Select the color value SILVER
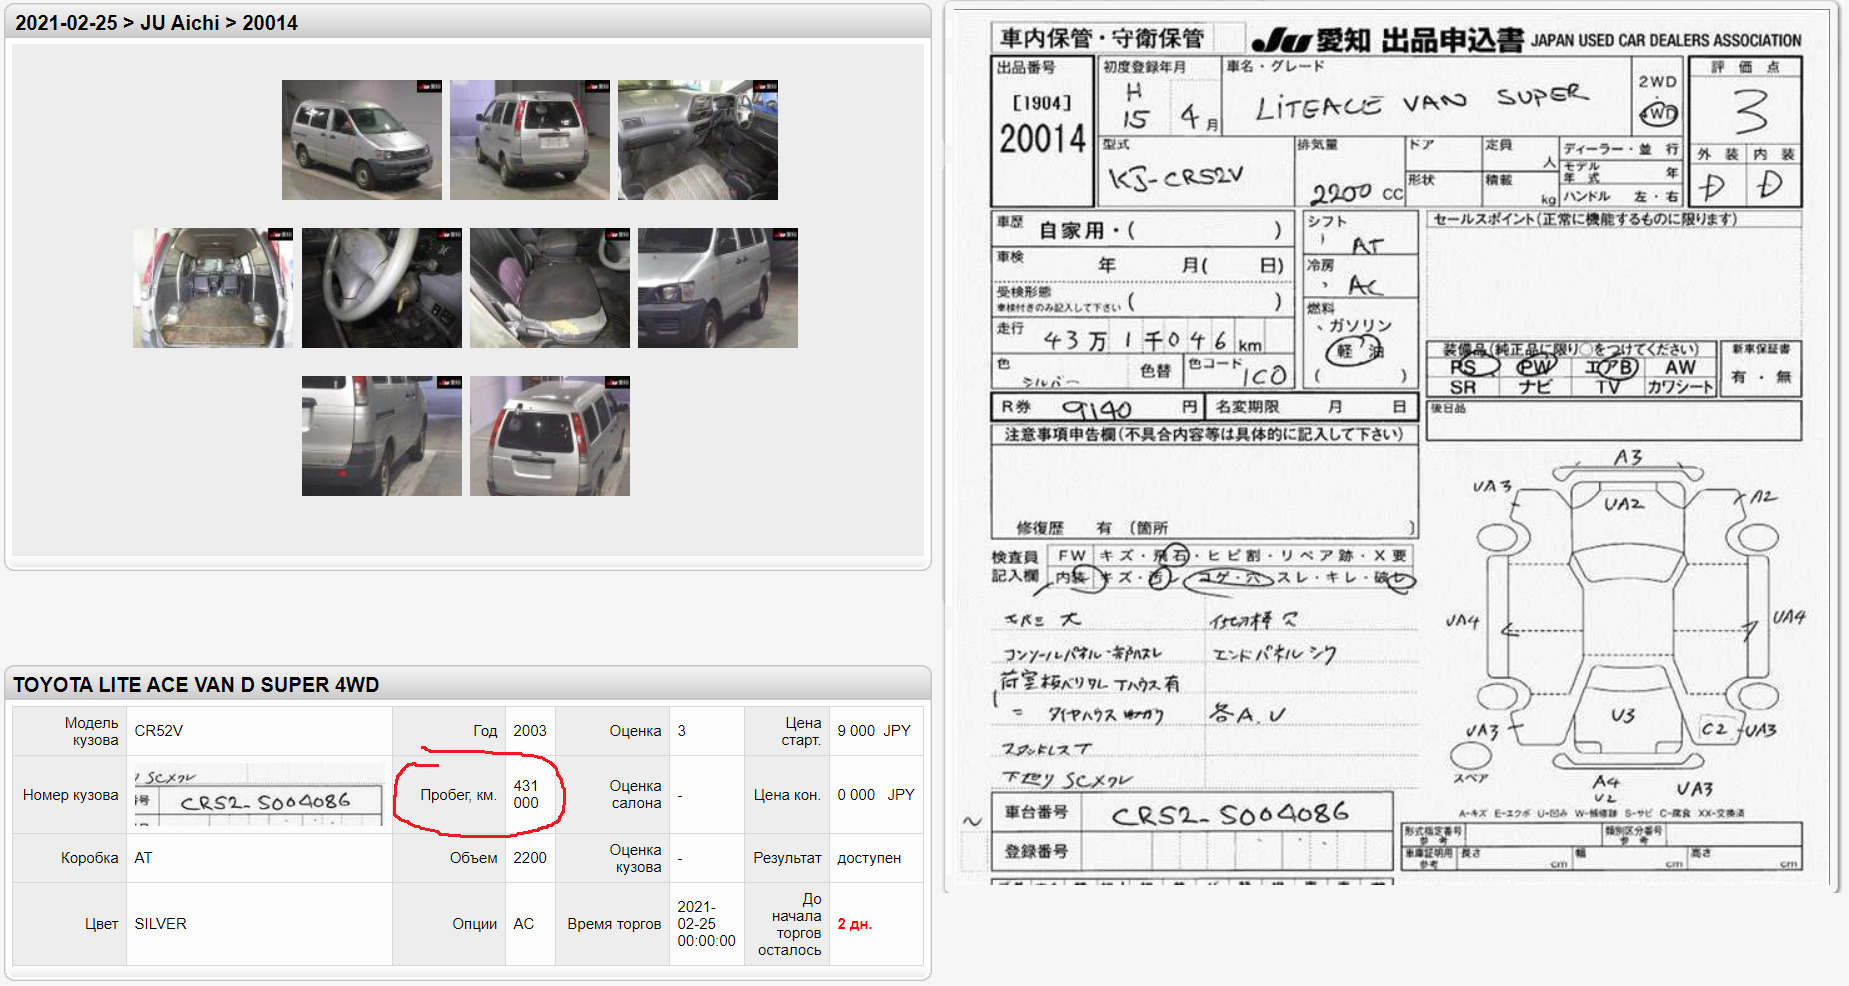Screen dimensions: 1849x986 pos(161,924)
